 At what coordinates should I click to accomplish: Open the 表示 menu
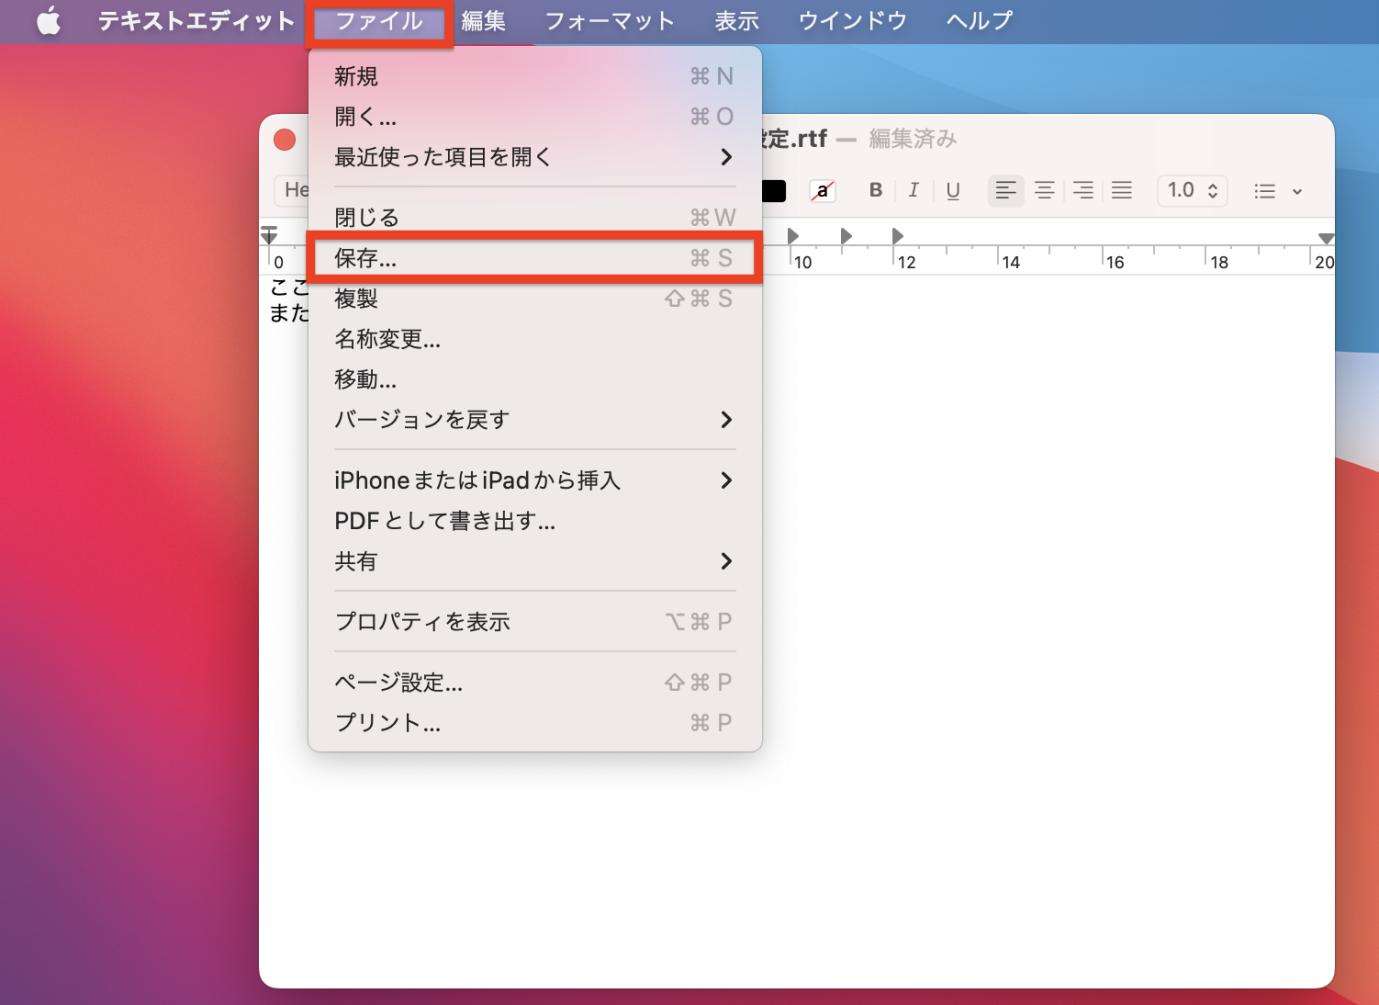tap(737, 21)
